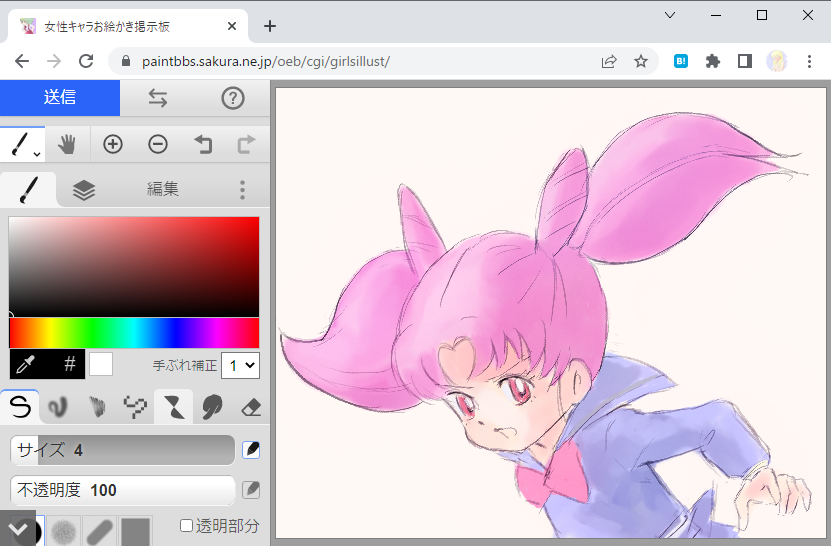Click the rainbow hue slider bar
Screen dimensions: 831x546
point(134,333)
